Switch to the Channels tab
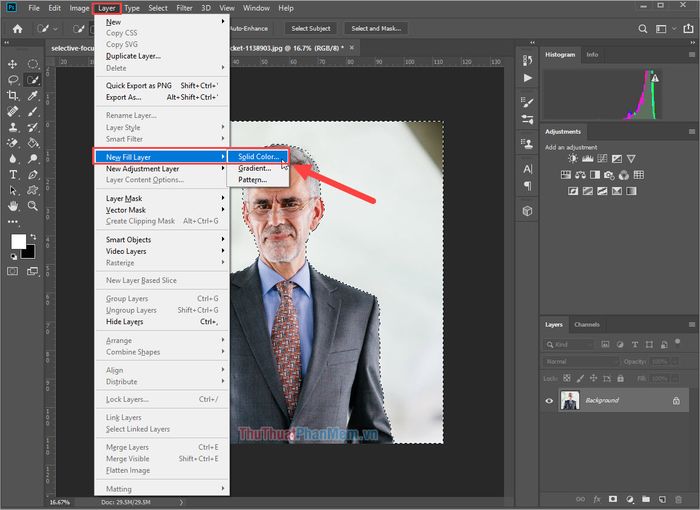Viewport: 700px width, 510px height. (587, 325)
